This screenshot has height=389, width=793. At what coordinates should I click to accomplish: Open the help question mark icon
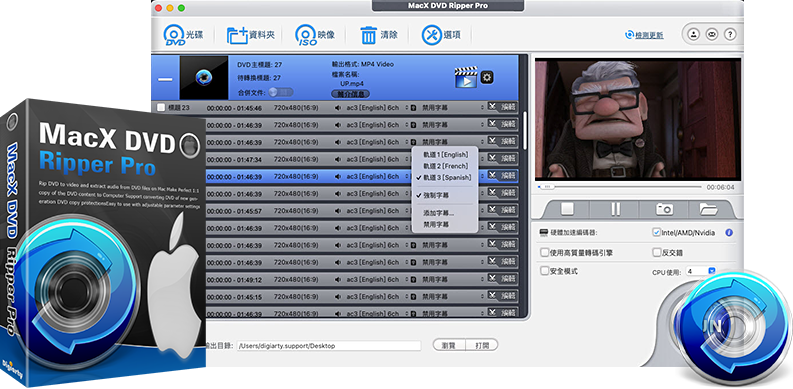pos(730,34)
